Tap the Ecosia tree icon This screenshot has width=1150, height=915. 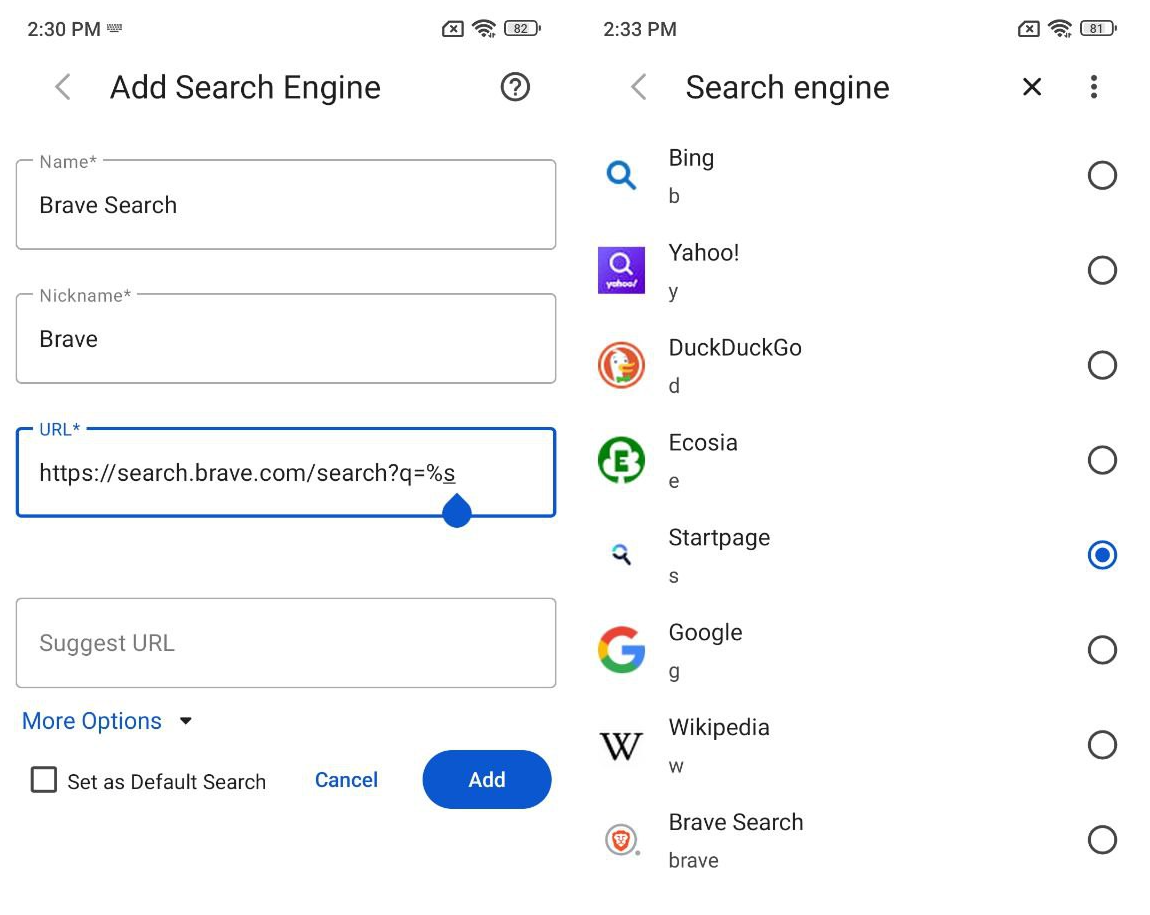621,460
